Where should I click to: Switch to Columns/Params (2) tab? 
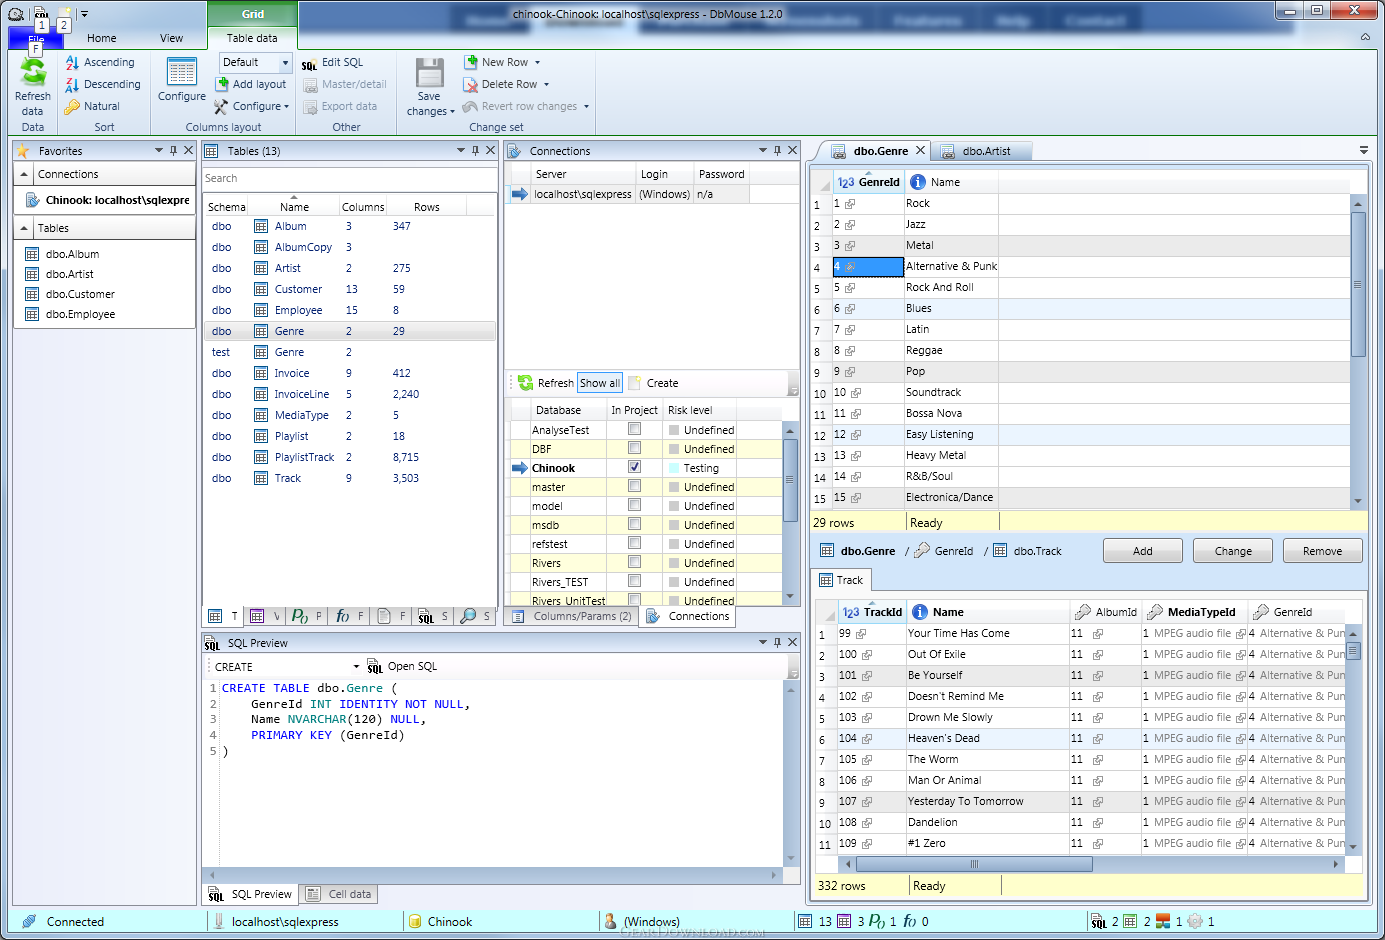573,616
